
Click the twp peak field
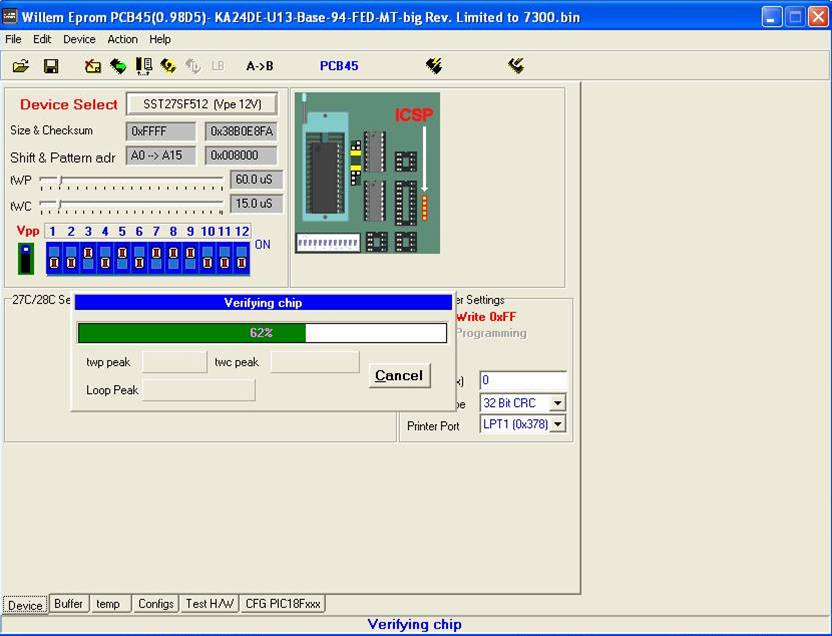click(175, 362)
